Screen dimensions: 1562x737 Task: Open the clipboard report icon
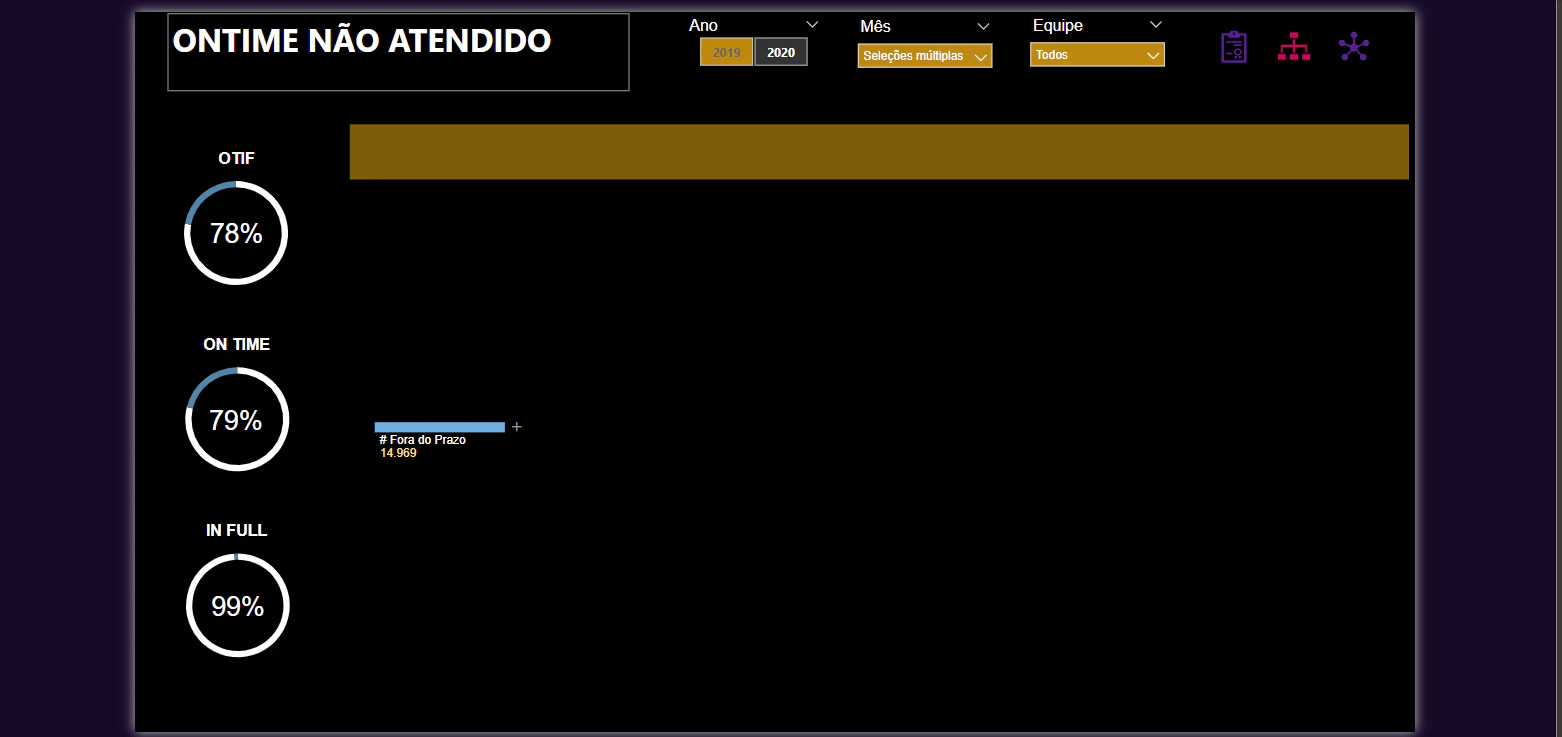point(1234,47)
